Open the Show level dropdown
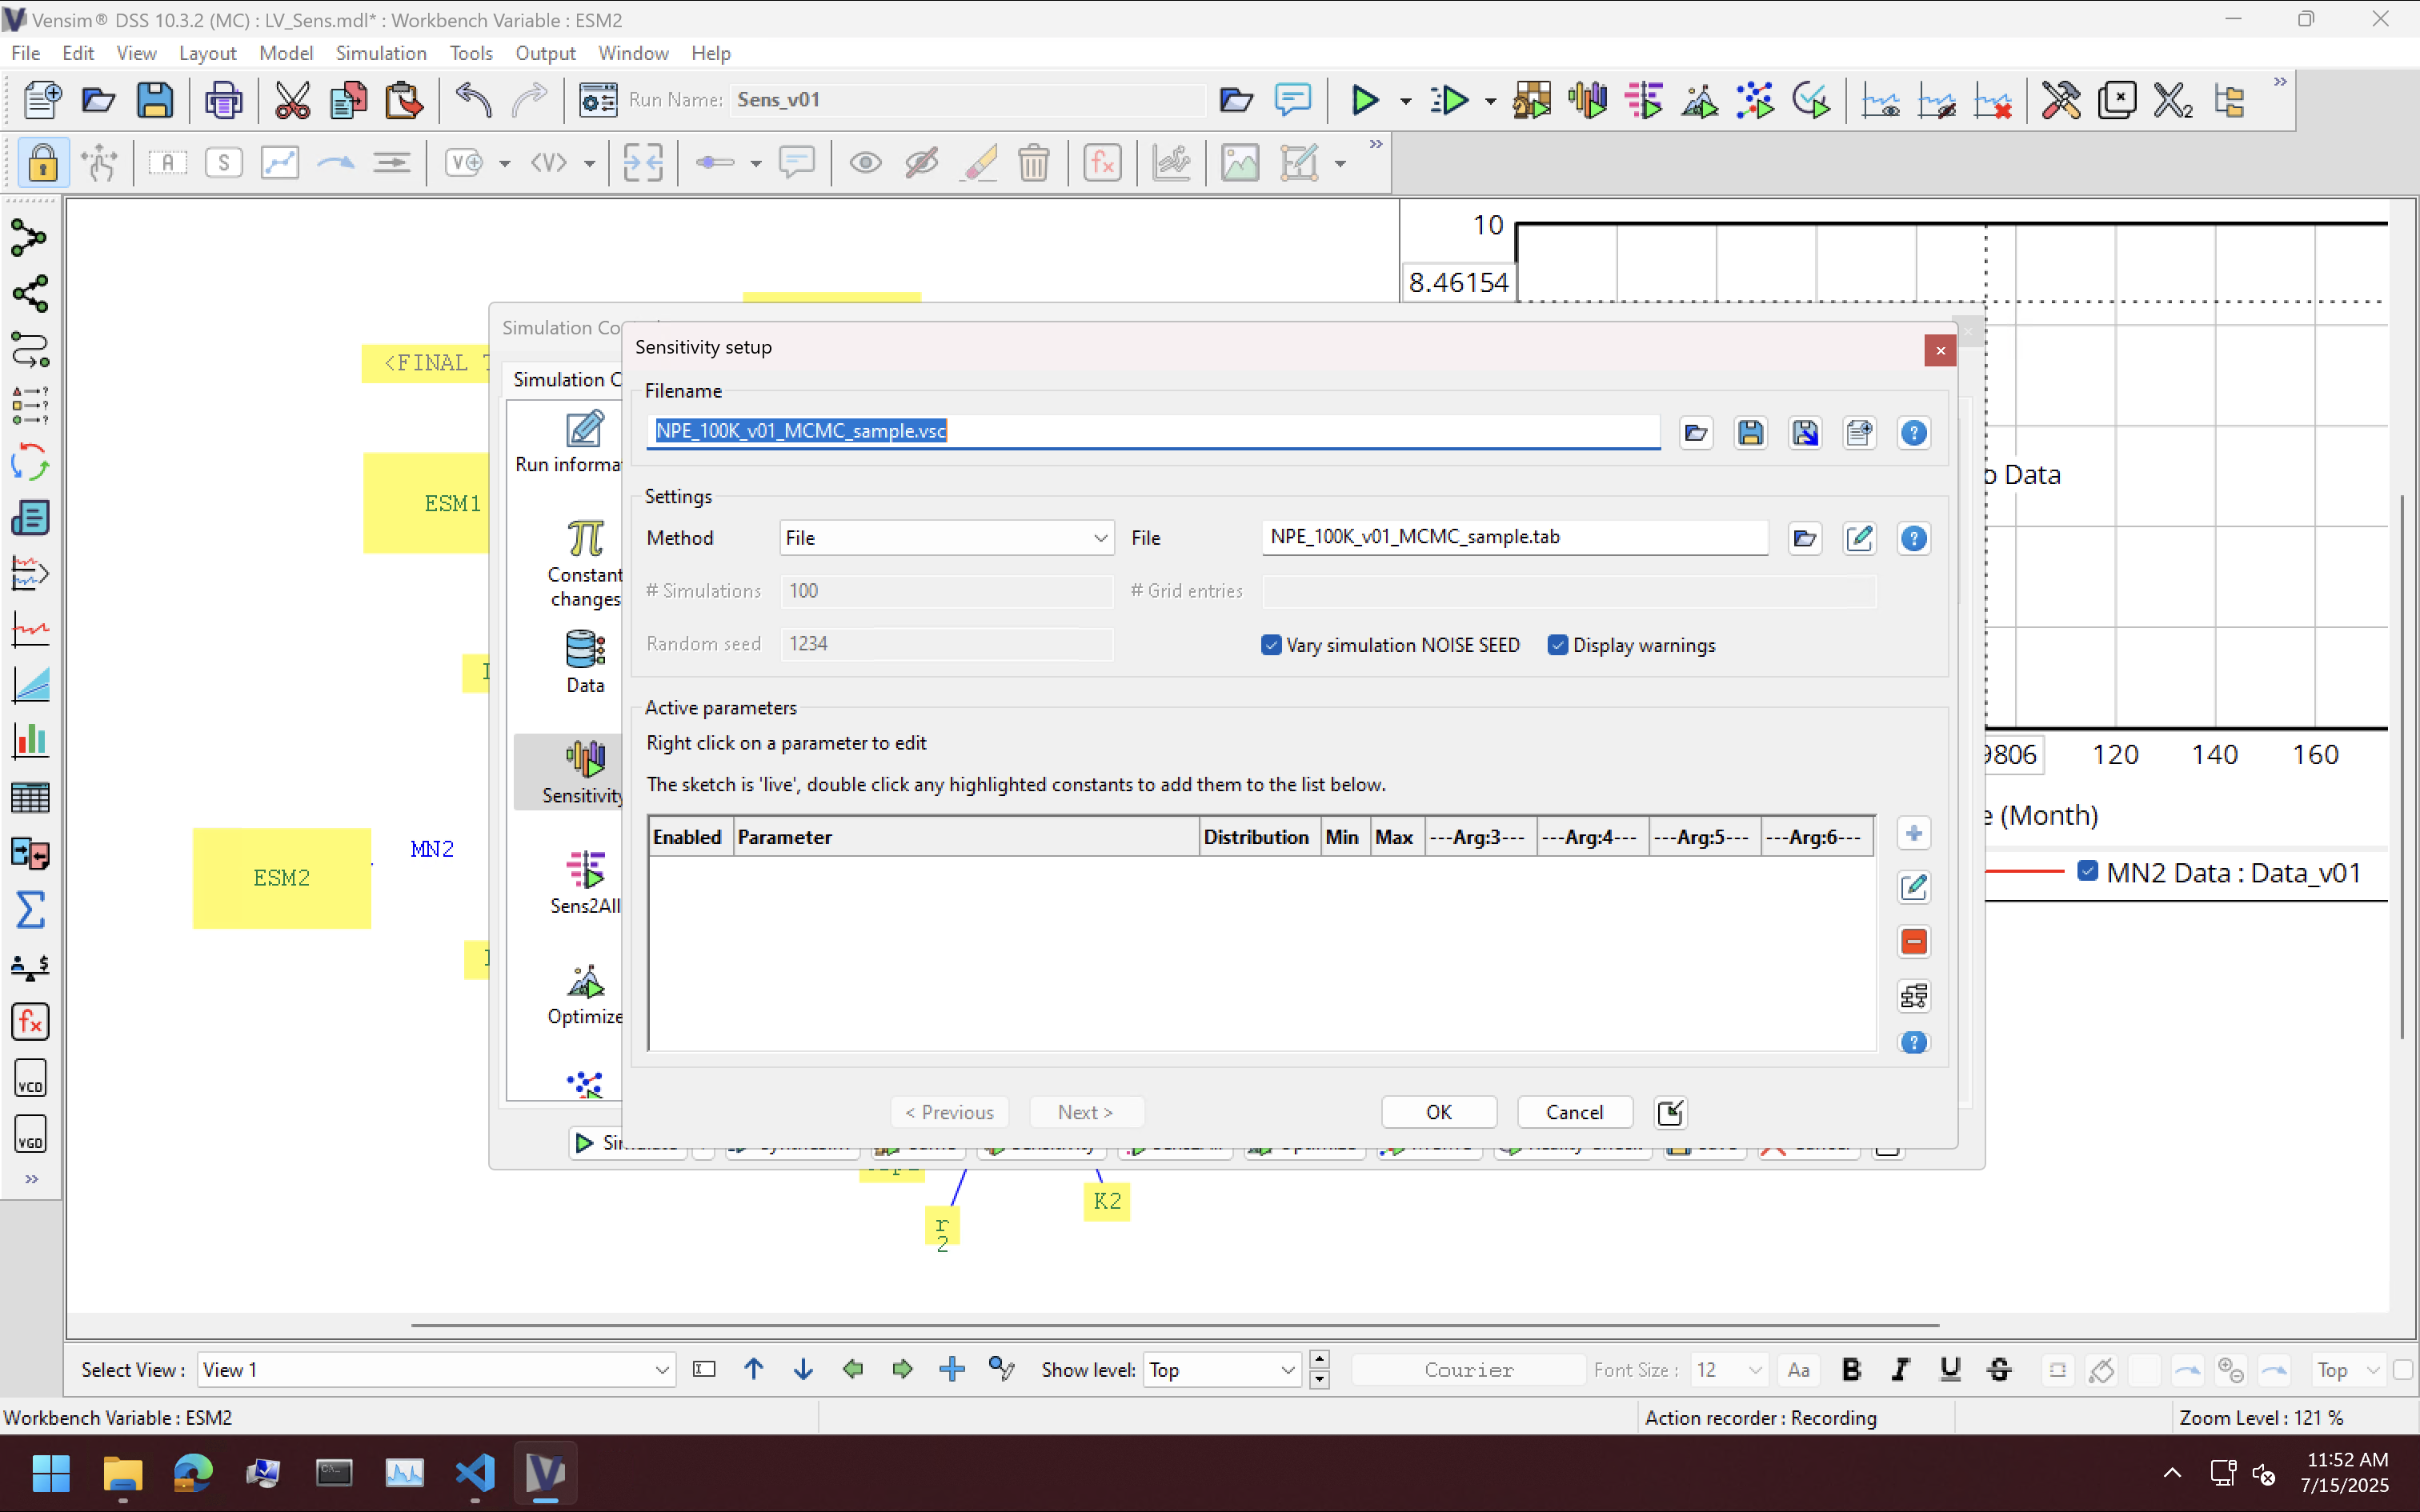 [x=1221, y=1370]
